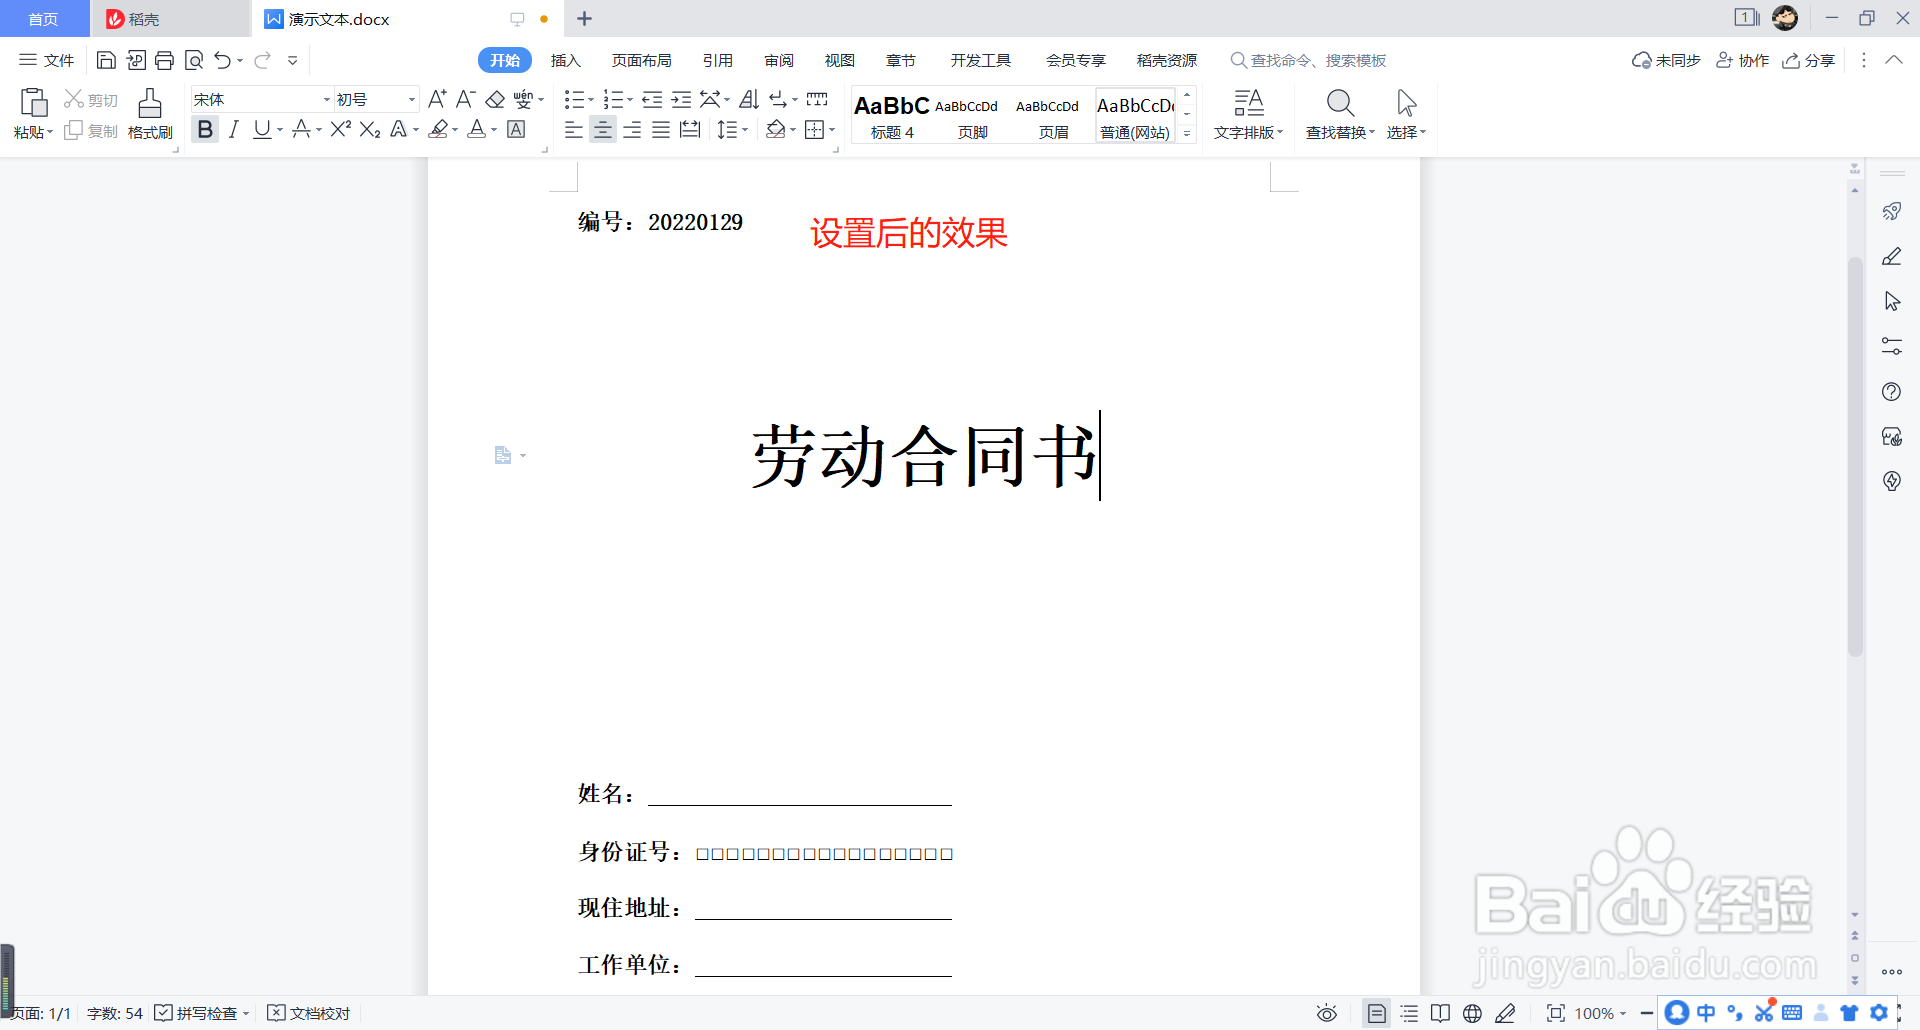Viewport: 1920px width, 1030px height.
Task: Open the zoom percentage 100% dropdown
Action: [x=1600, y=1013]
